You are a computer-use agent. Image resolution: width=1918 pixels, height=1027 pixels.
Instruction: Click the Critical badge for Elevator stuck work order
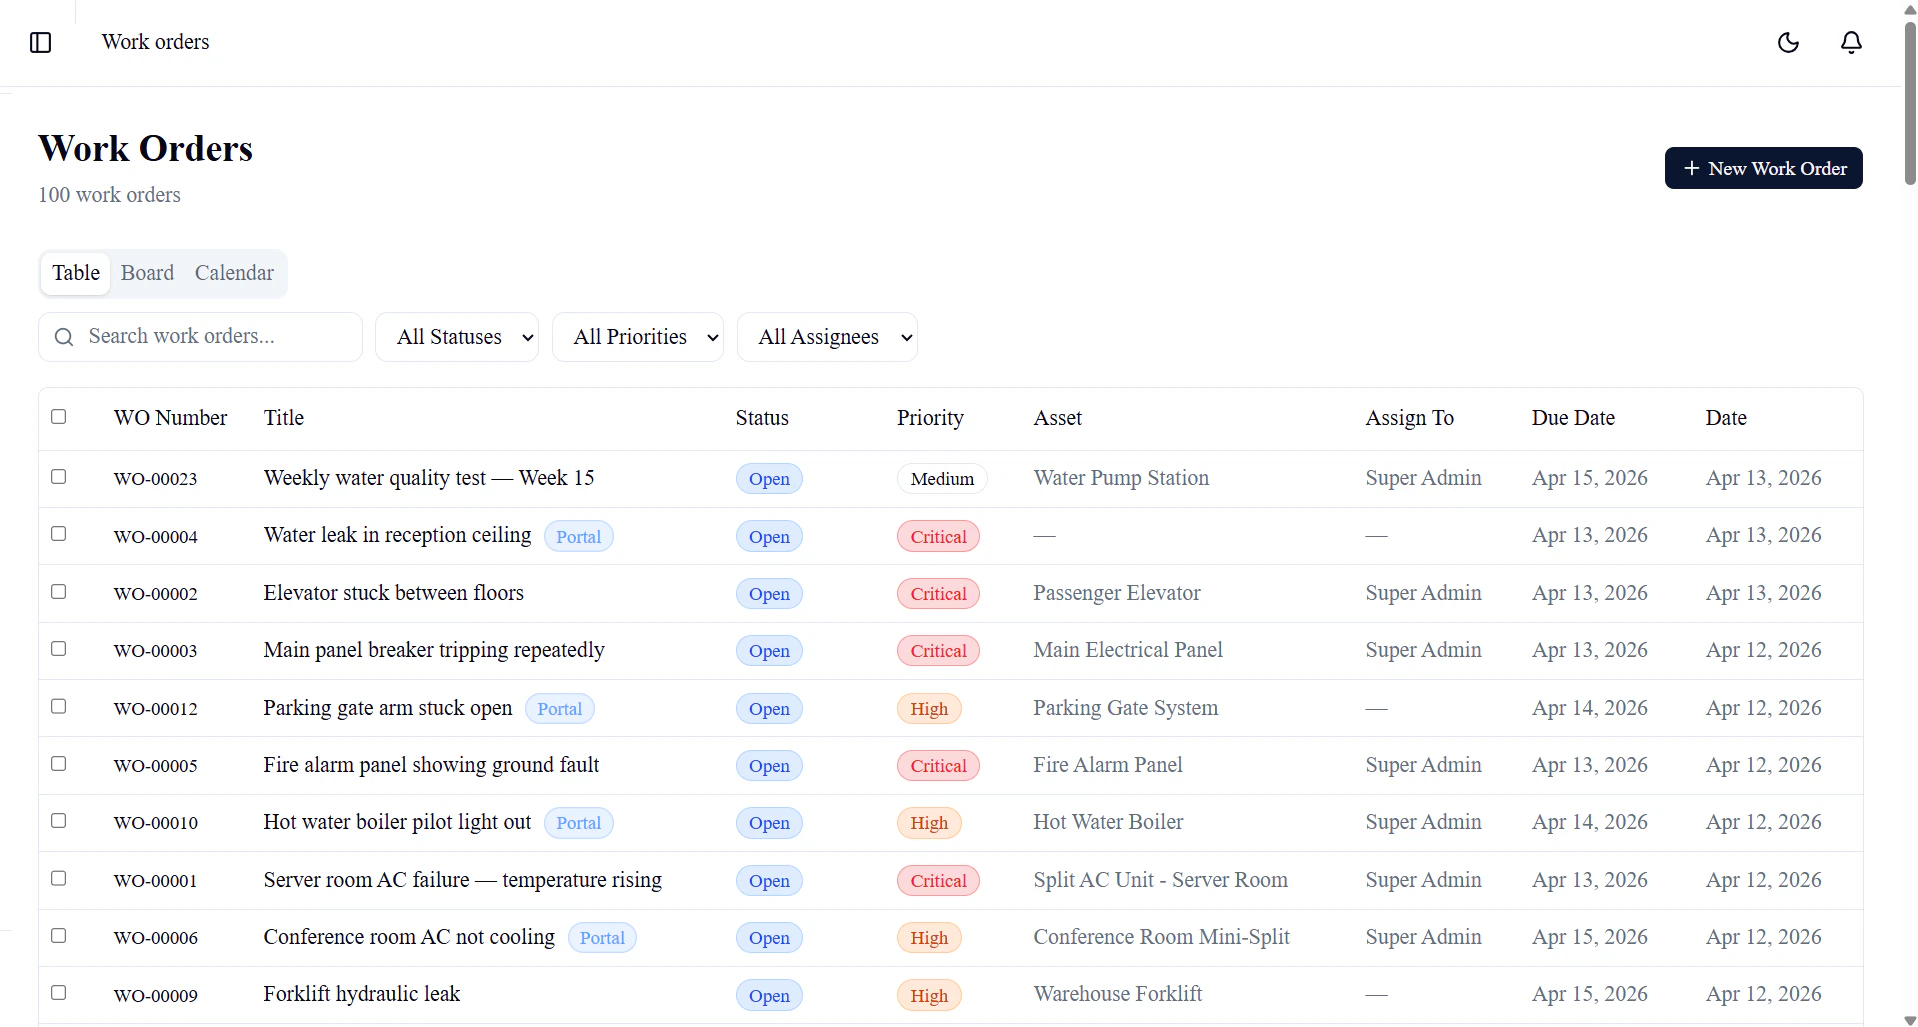937,593
